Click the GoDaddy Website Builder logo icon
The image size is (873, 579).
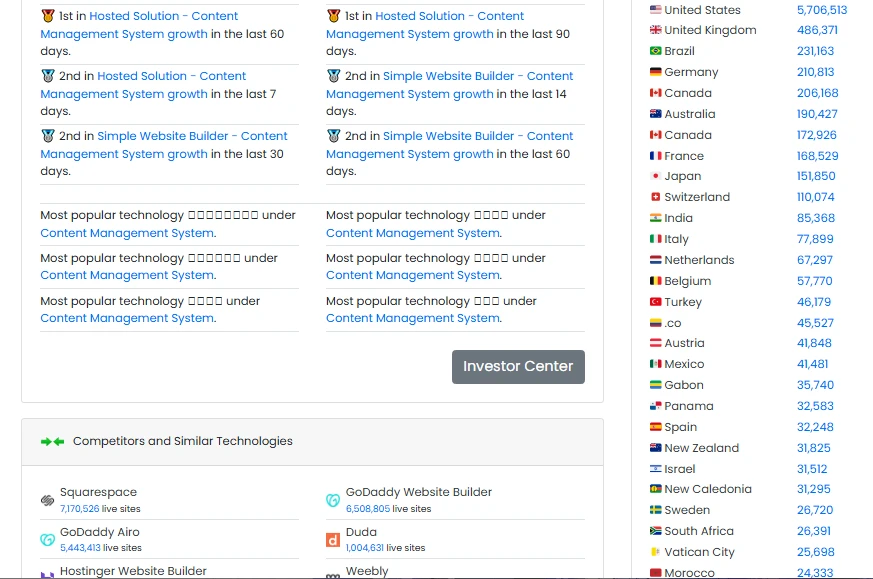click(333, 500)
